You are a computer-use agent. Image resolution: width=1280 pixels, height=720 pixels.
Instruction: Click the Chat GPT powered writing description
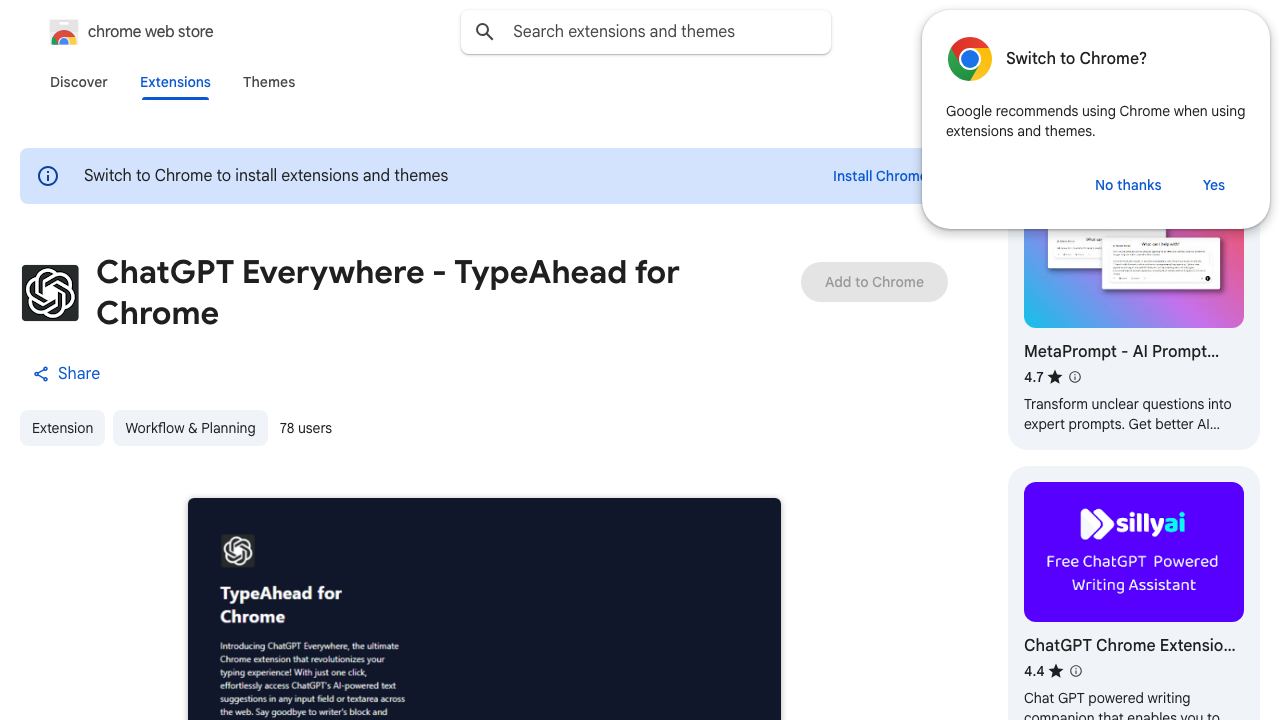1122,707
